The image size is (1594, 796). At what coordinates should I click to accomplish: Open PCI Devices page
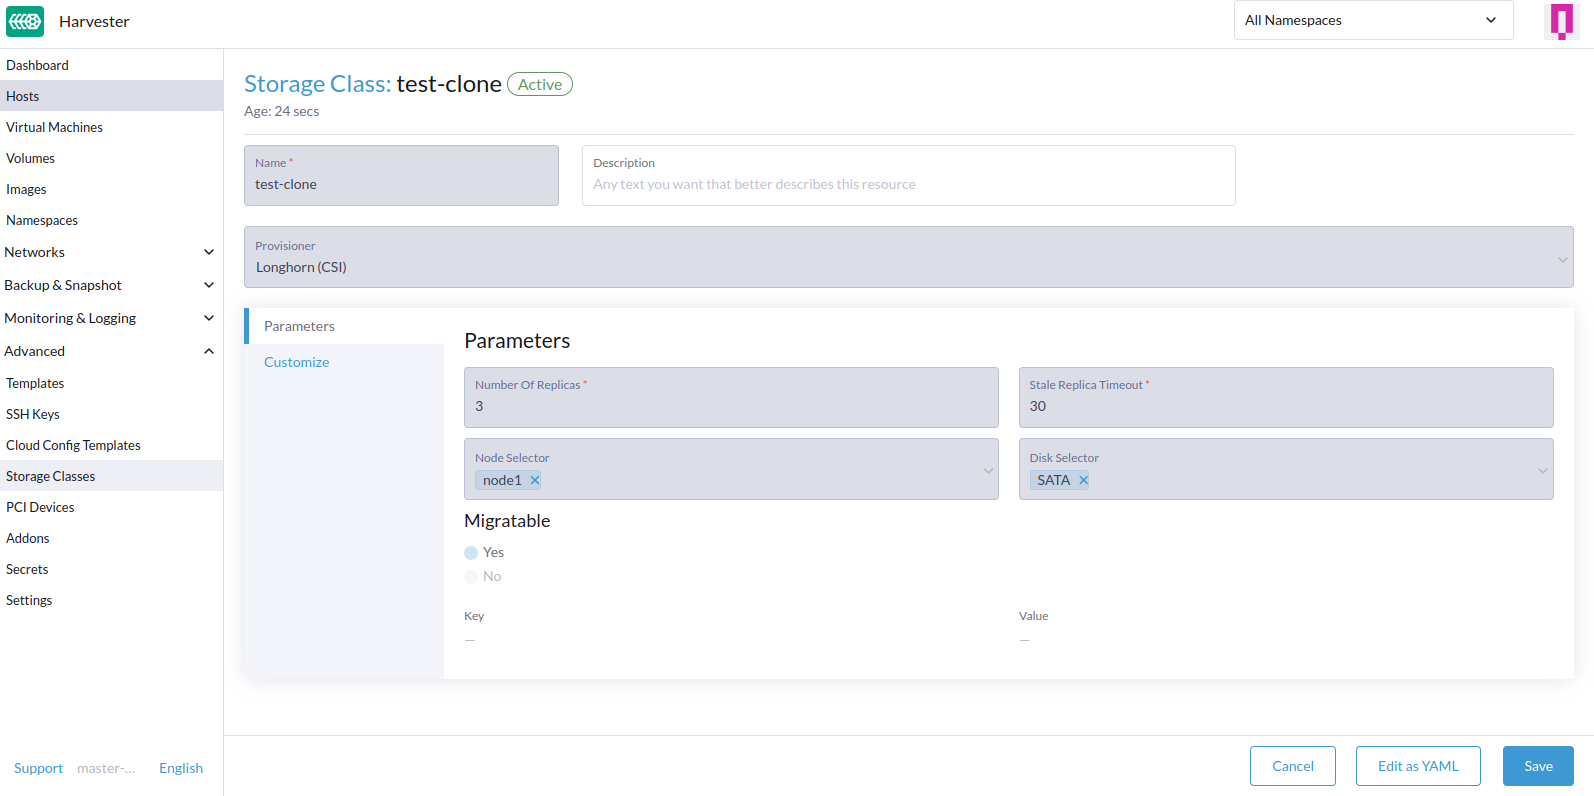click(111, 507)
